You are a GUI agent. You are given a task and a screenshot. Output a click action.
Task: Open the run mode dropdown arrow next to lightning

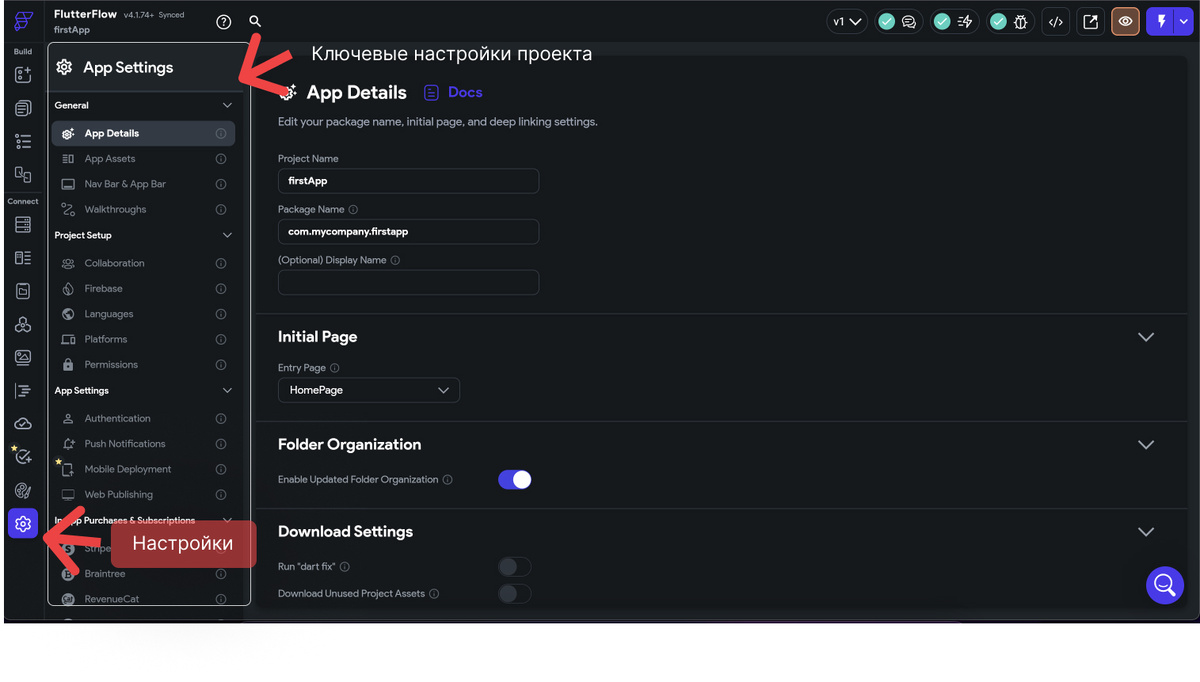click(x=1183, y=21)
